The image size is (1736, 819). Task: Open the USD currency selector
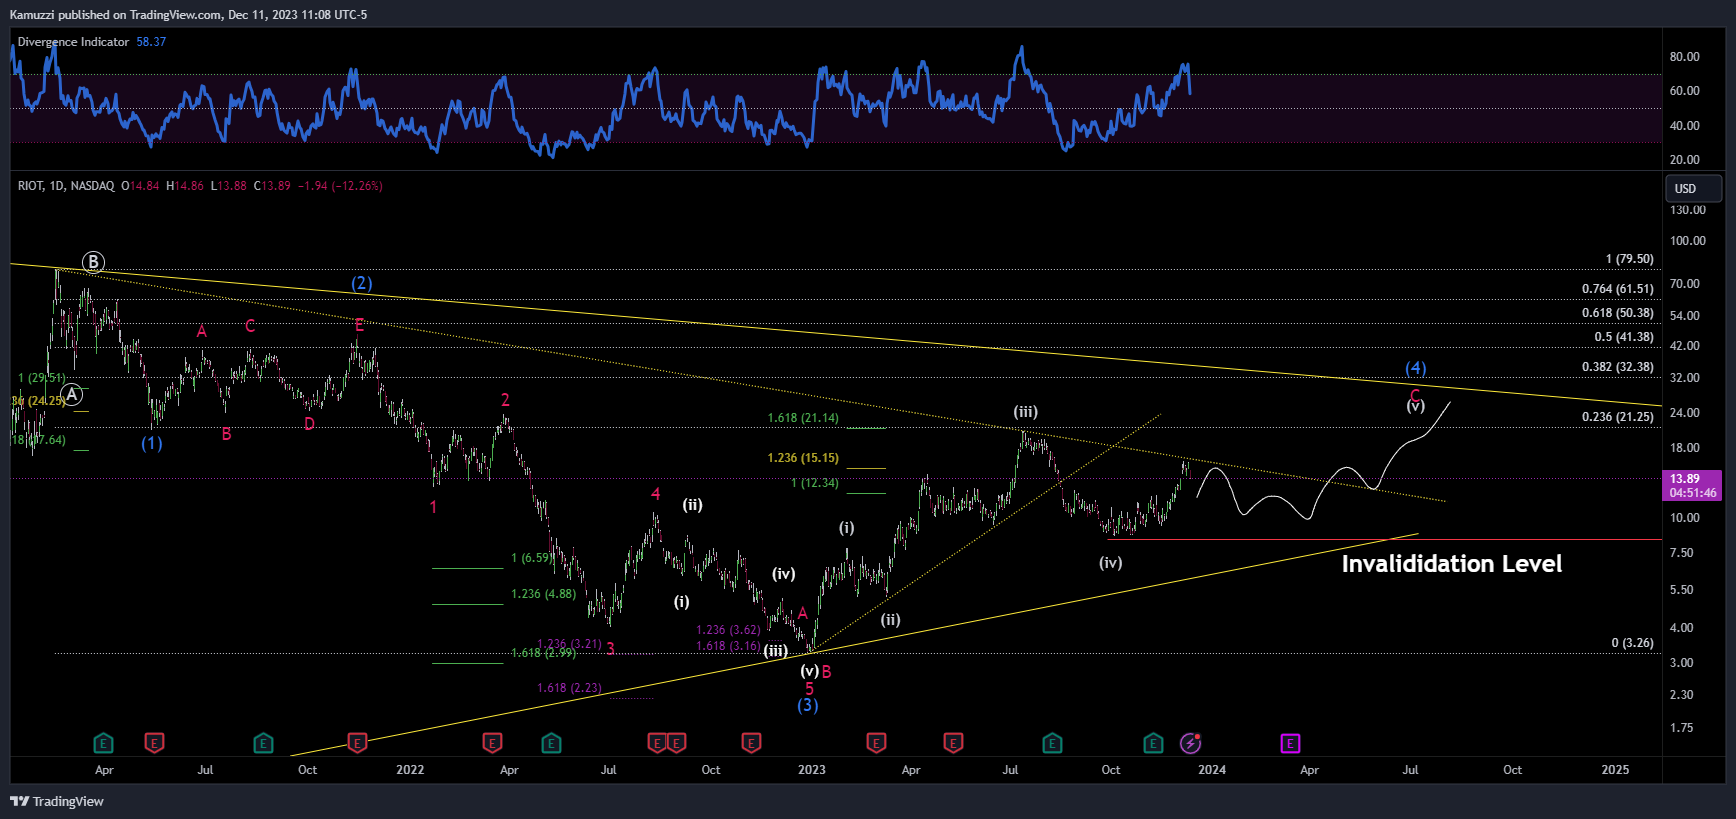[x=1693, y=188]
